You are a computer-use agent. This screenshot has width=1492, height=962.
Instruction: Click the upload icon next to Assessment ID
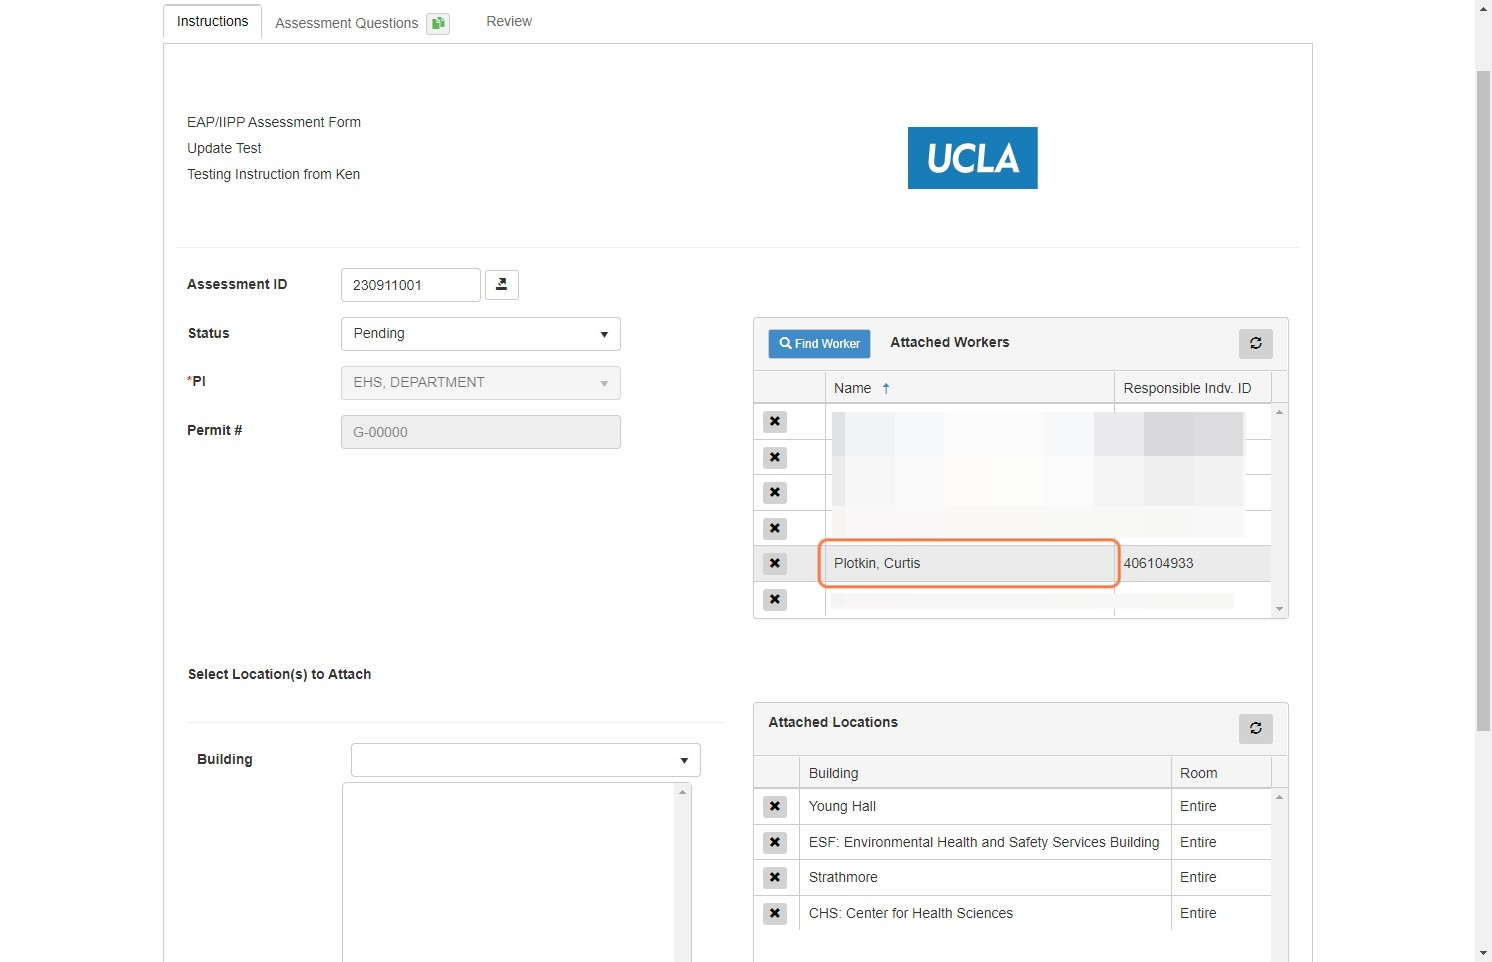pyautogui.click(x=502, y=285)
